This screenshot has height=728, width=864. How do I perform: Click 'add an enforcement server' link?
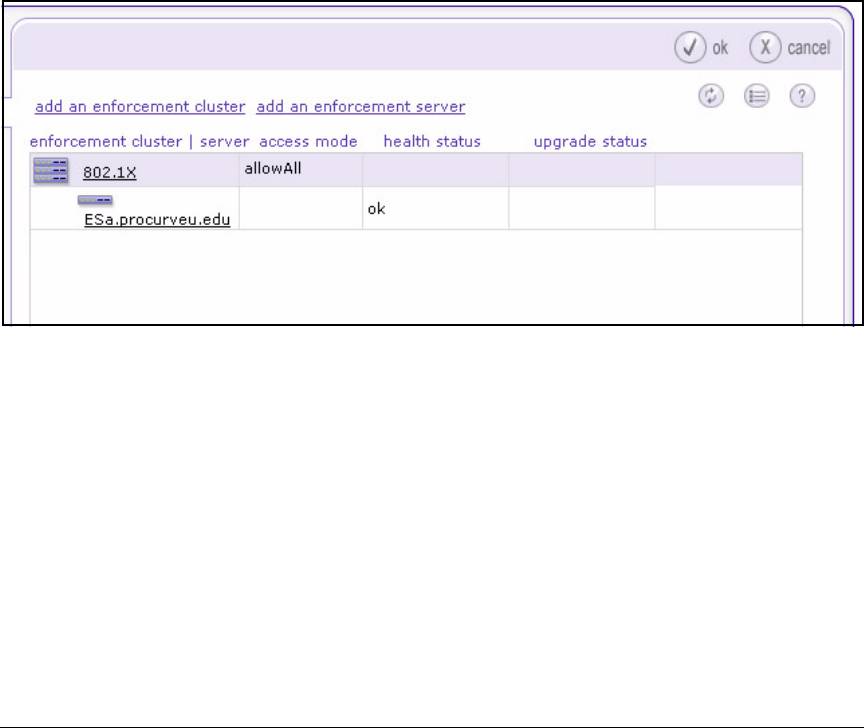(361, 106)
